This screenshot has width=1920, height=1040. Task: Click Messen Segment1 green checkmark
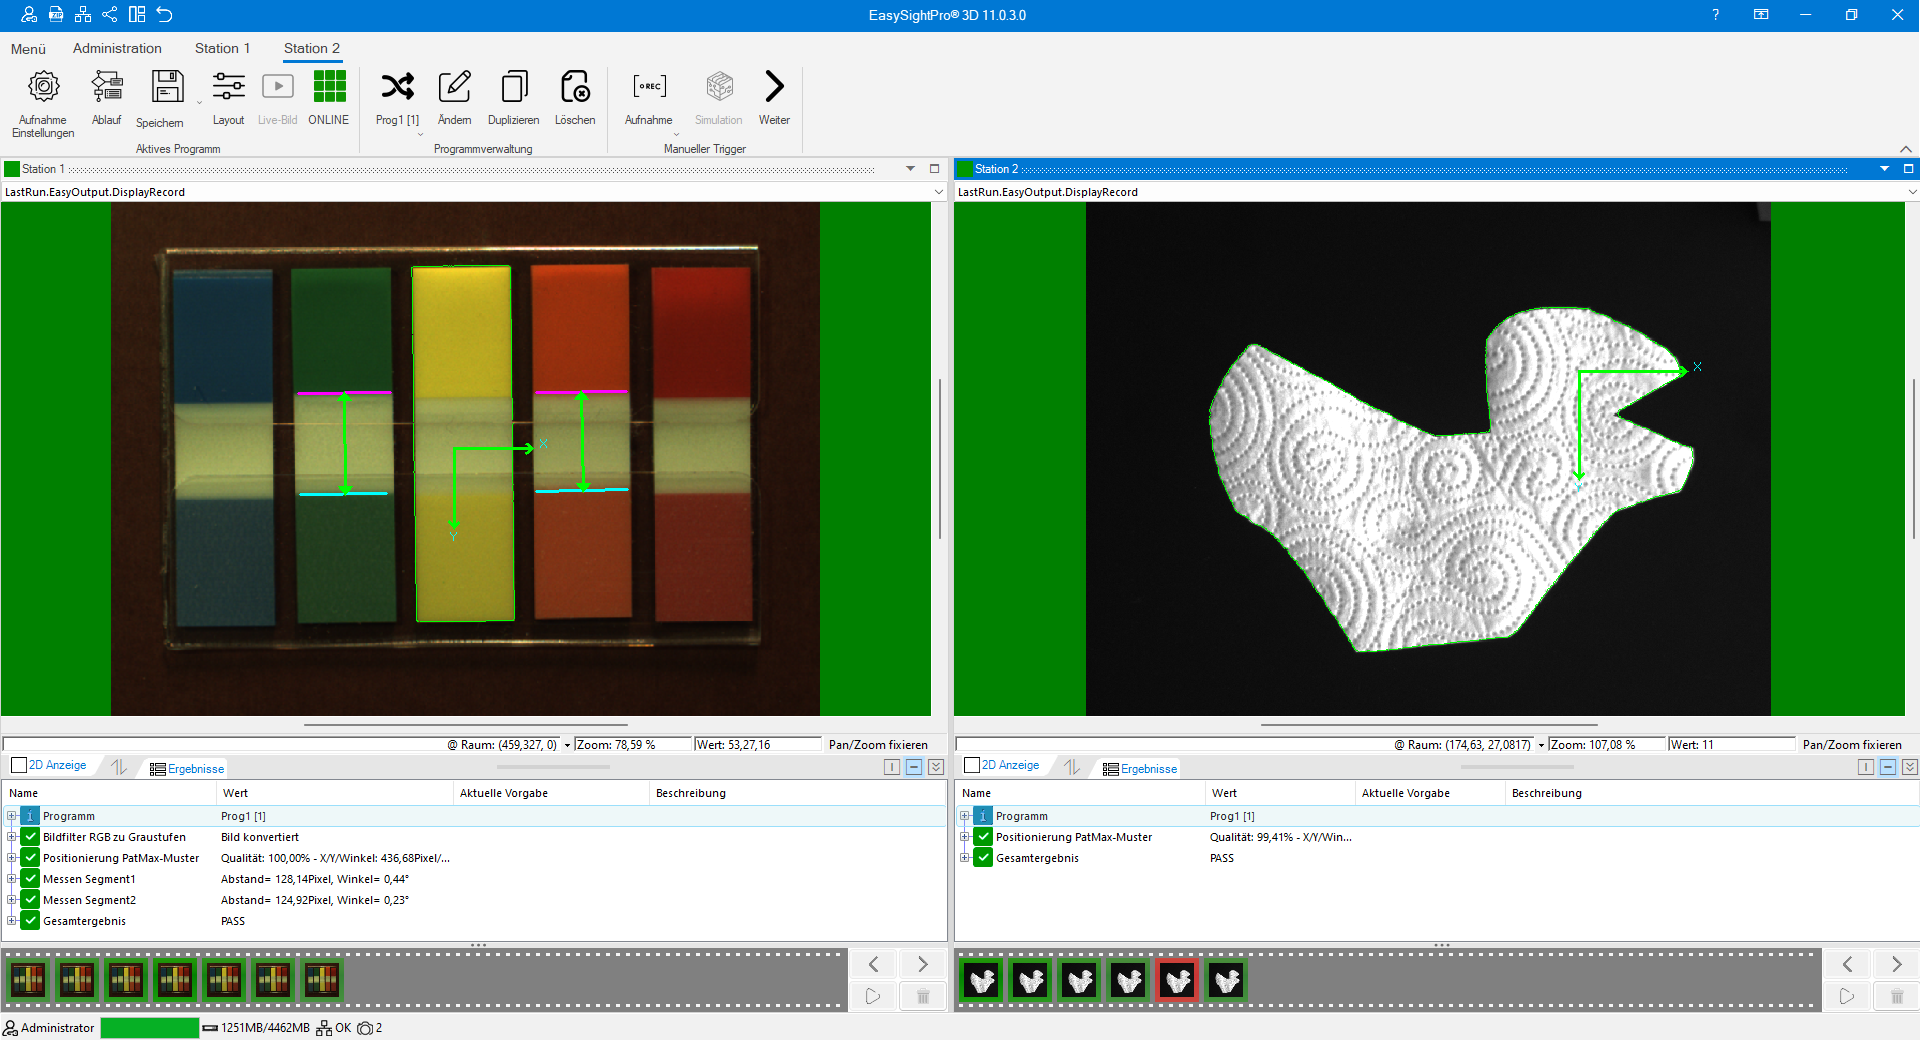coord(31,879)
